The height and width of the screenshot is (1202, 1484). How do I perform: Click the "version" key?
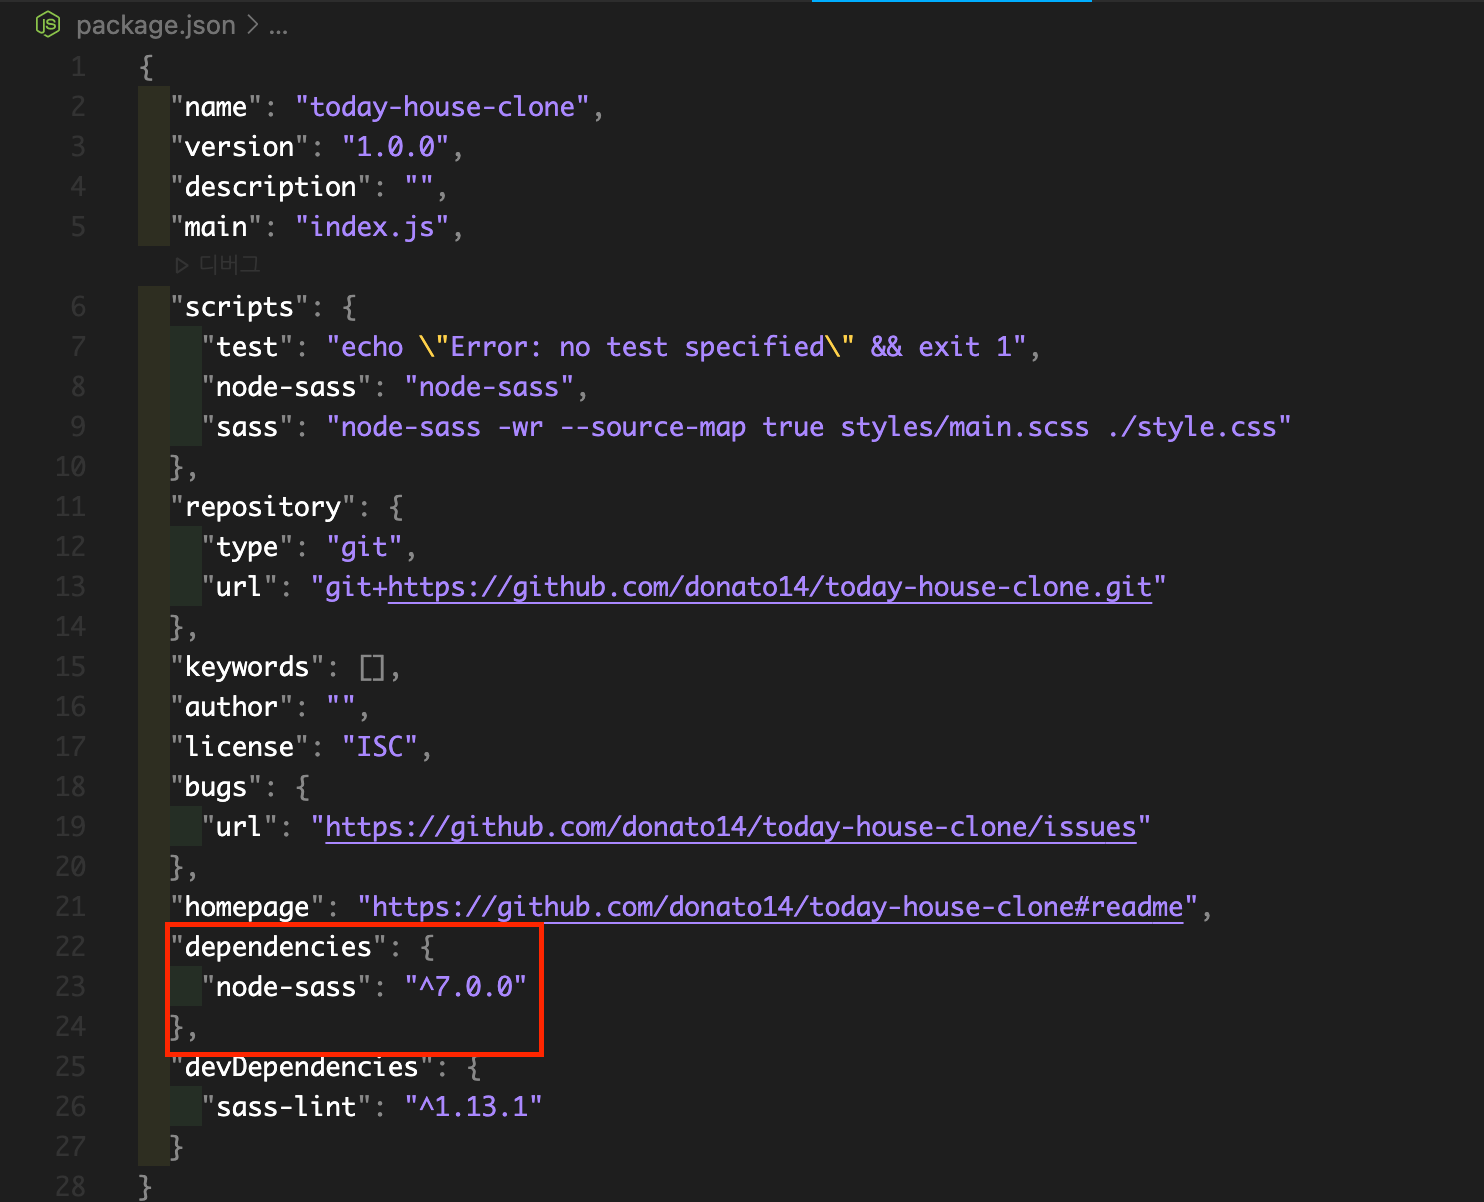pos(240,147)
